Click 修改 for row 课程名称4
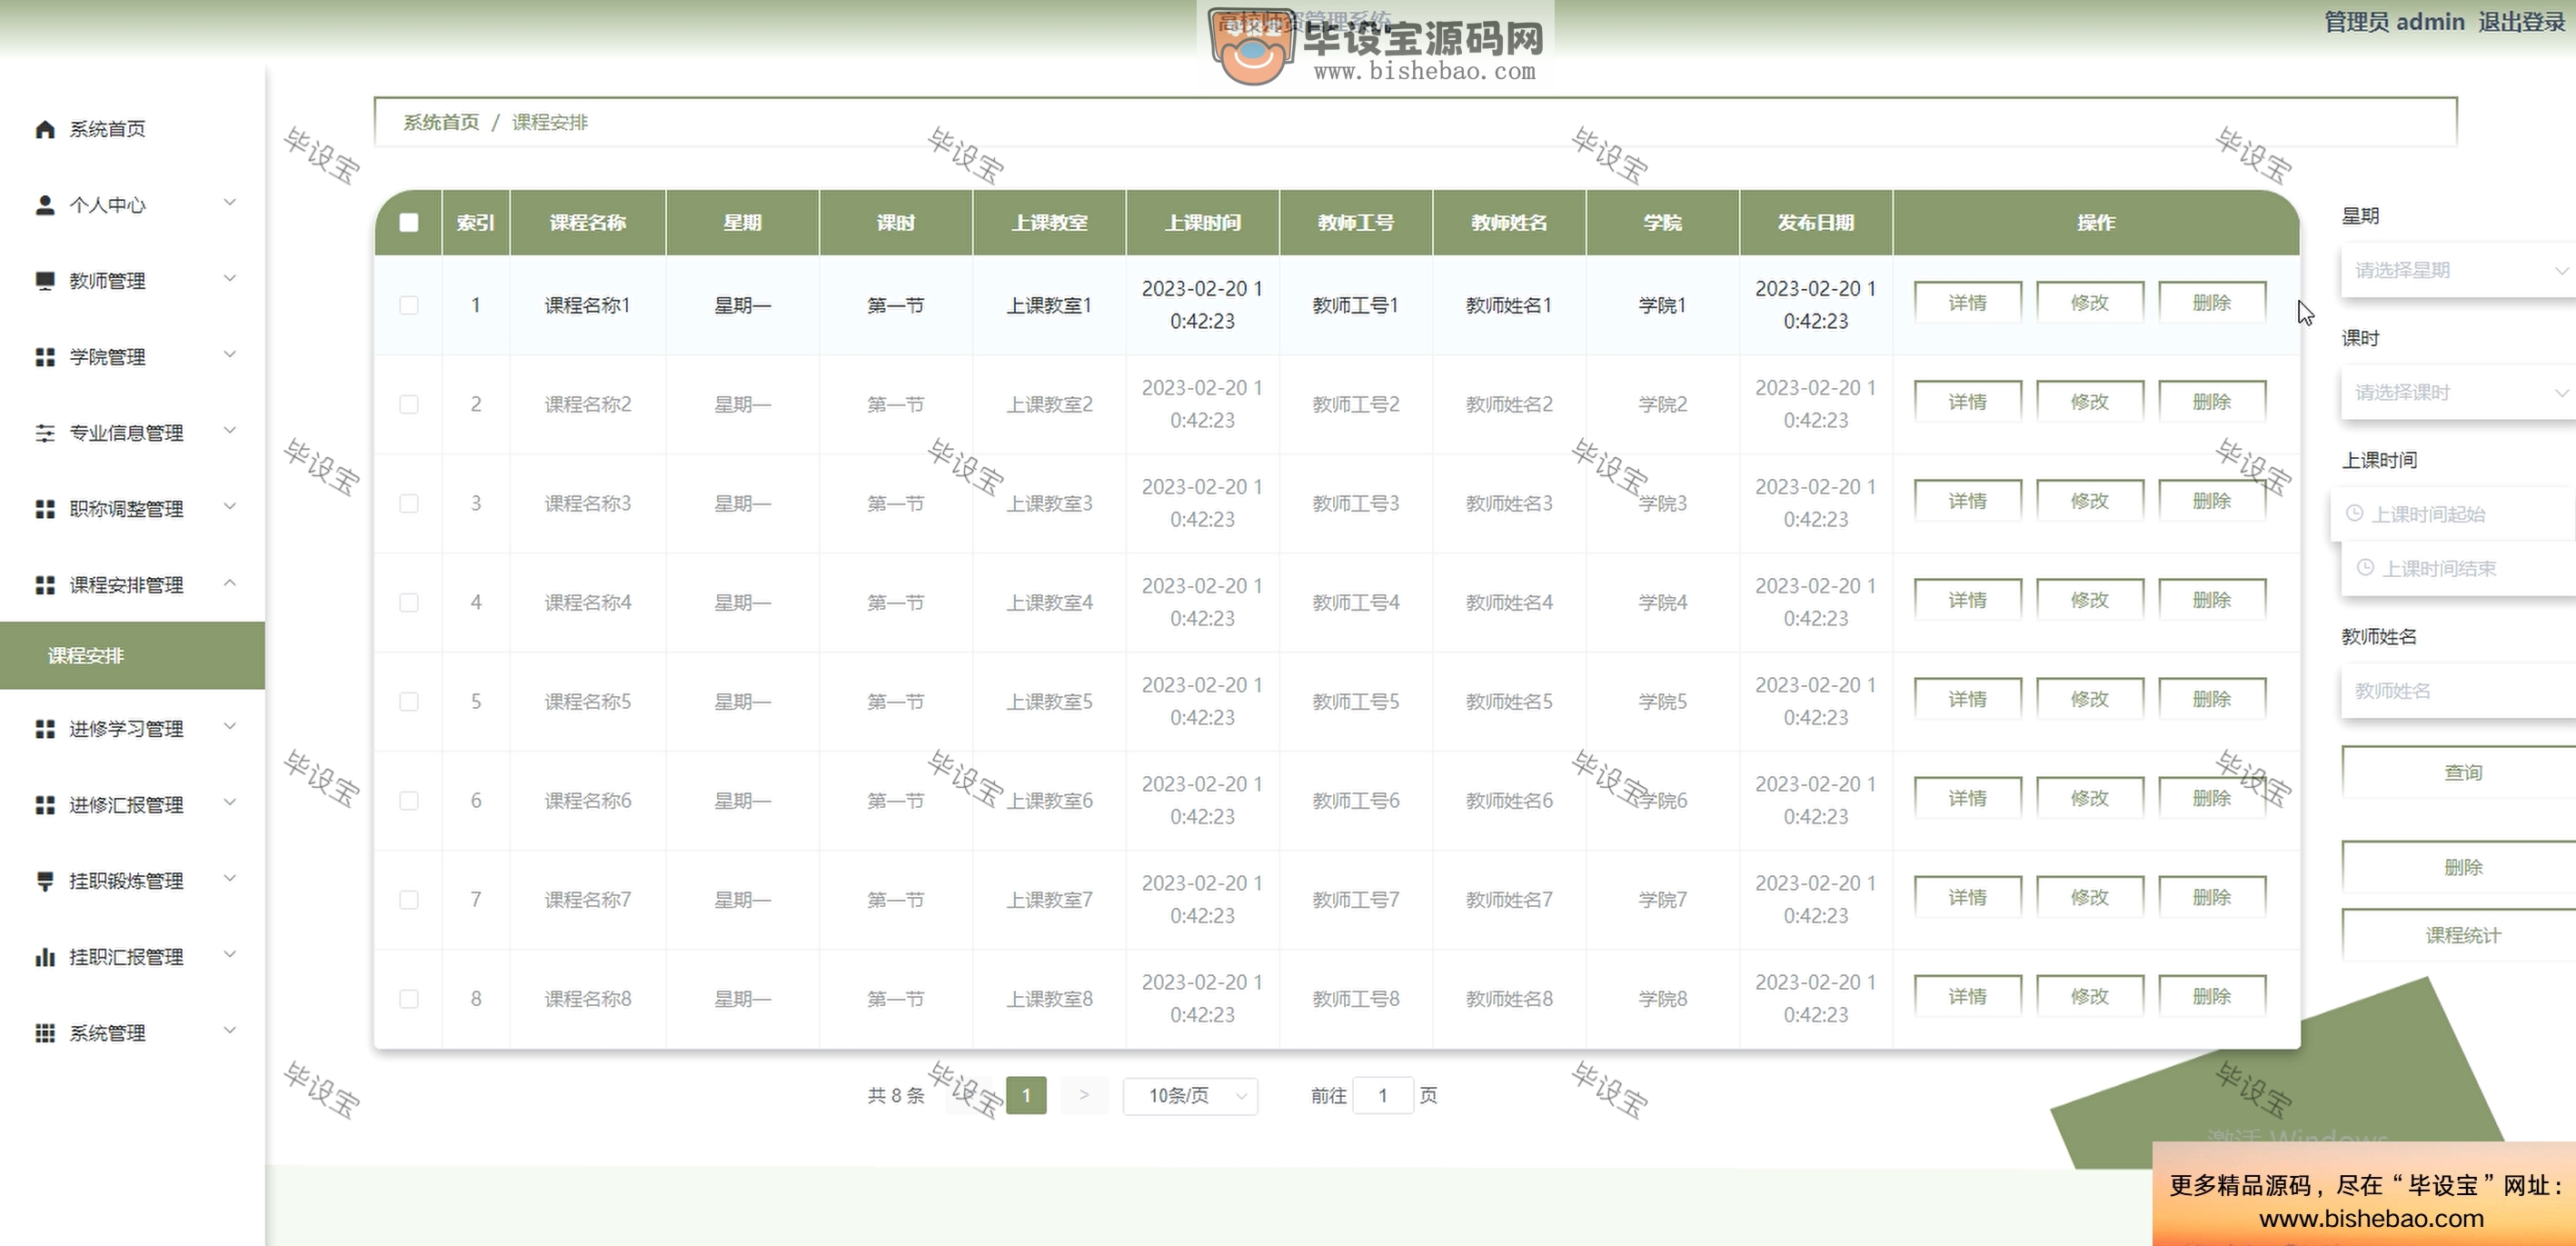This screenshot has height=1246, width=2576. point(2090,600)
